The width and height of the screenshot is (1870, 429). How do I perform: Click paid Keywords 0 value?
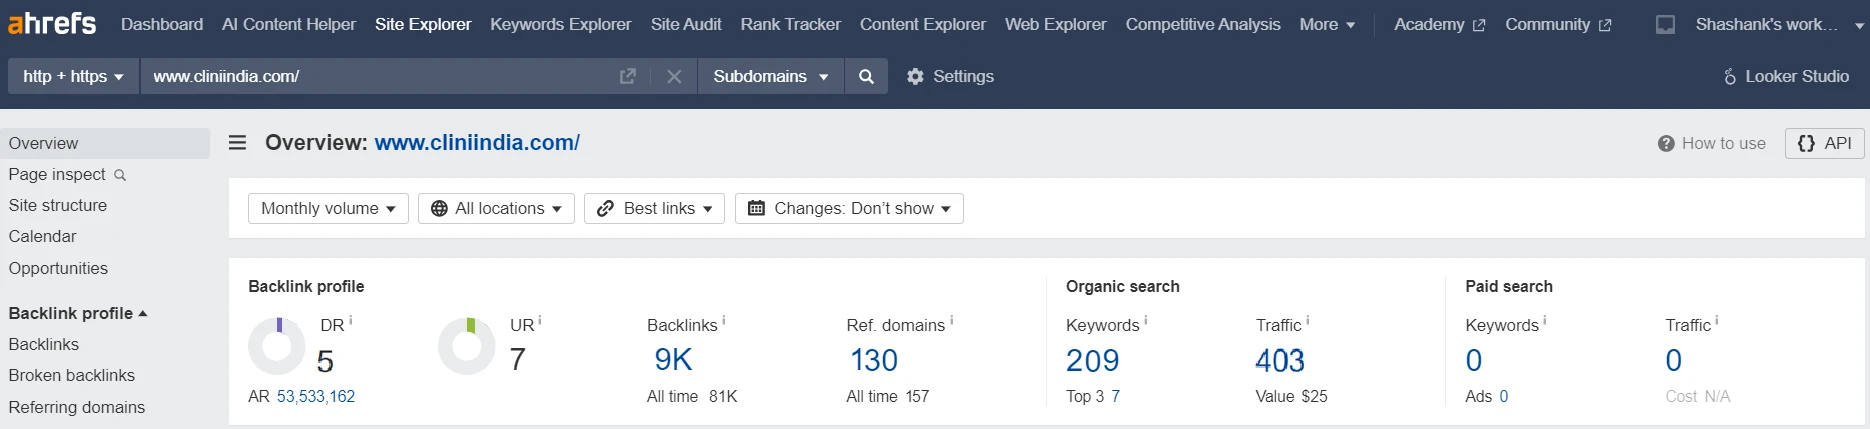[x=1474, y=360]
